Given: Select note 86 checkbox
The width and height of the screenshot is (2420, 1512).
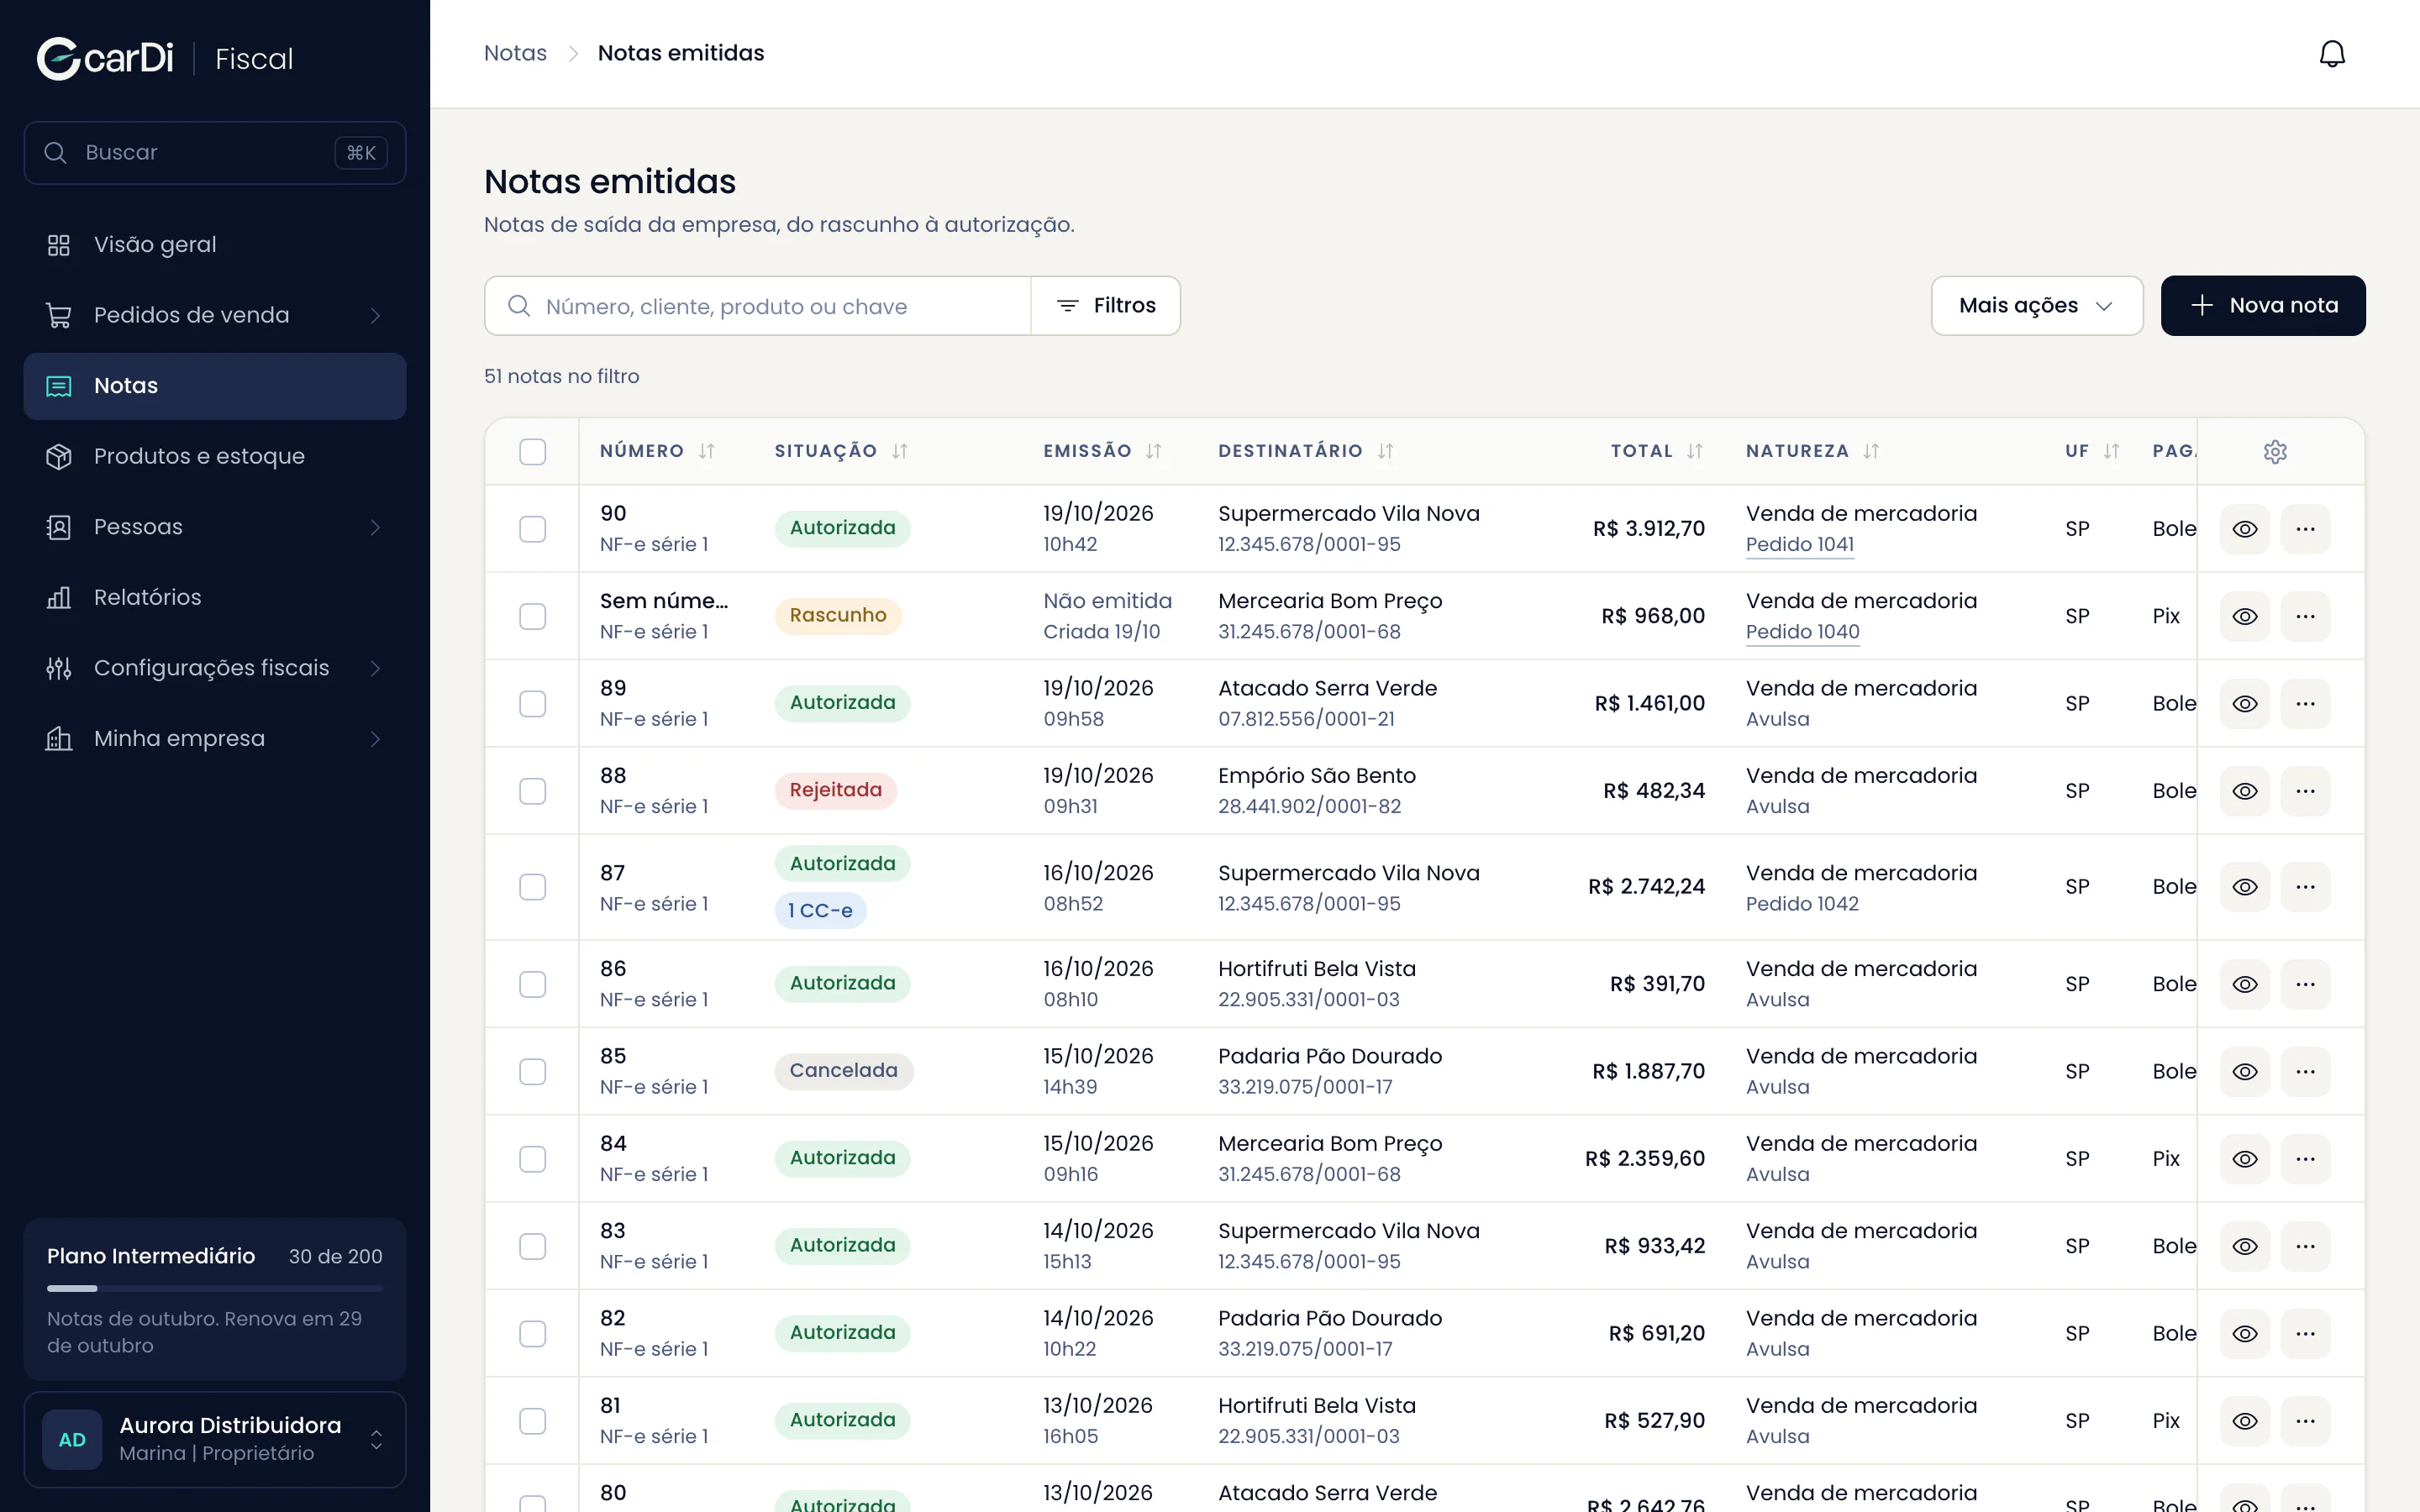Looking at the screenshot, I should [x=533, y=984].
